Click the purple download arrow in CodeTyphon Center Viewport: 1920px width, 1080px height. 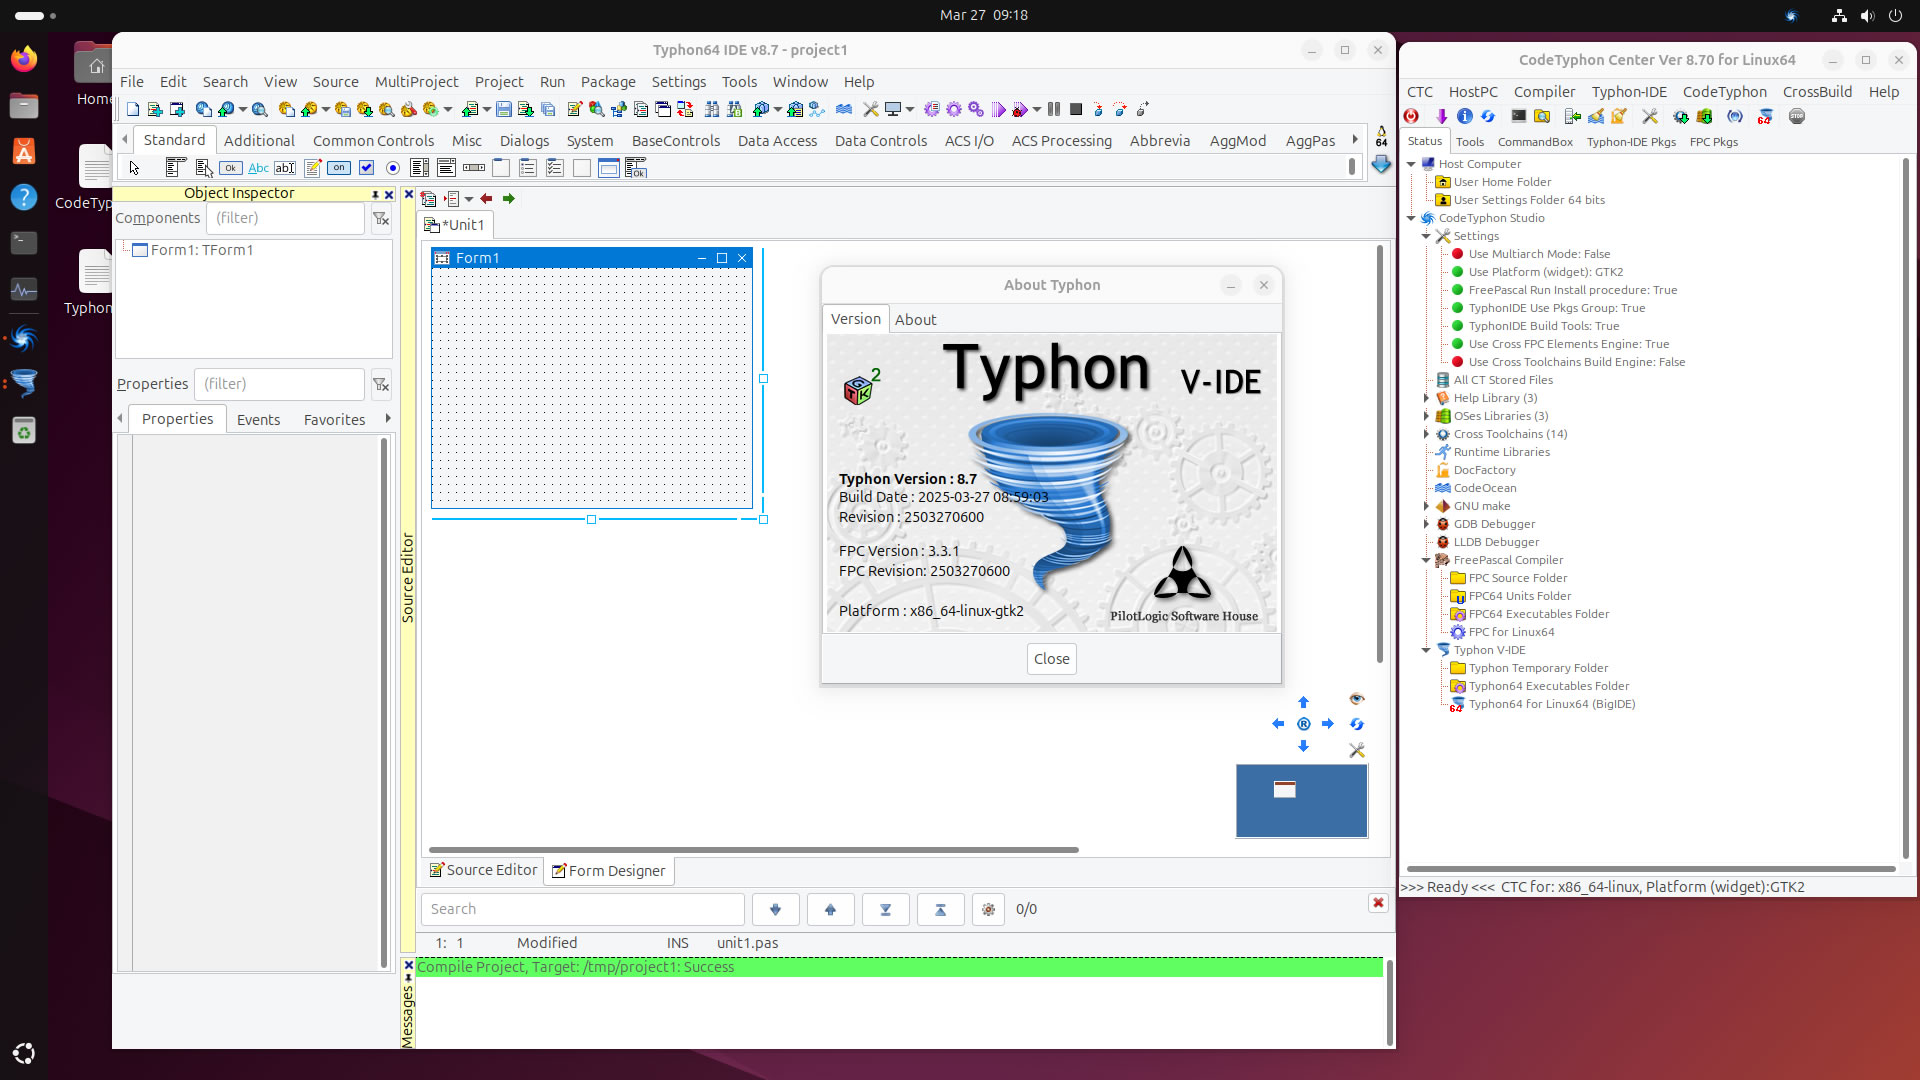click(x=1441, y=117)
